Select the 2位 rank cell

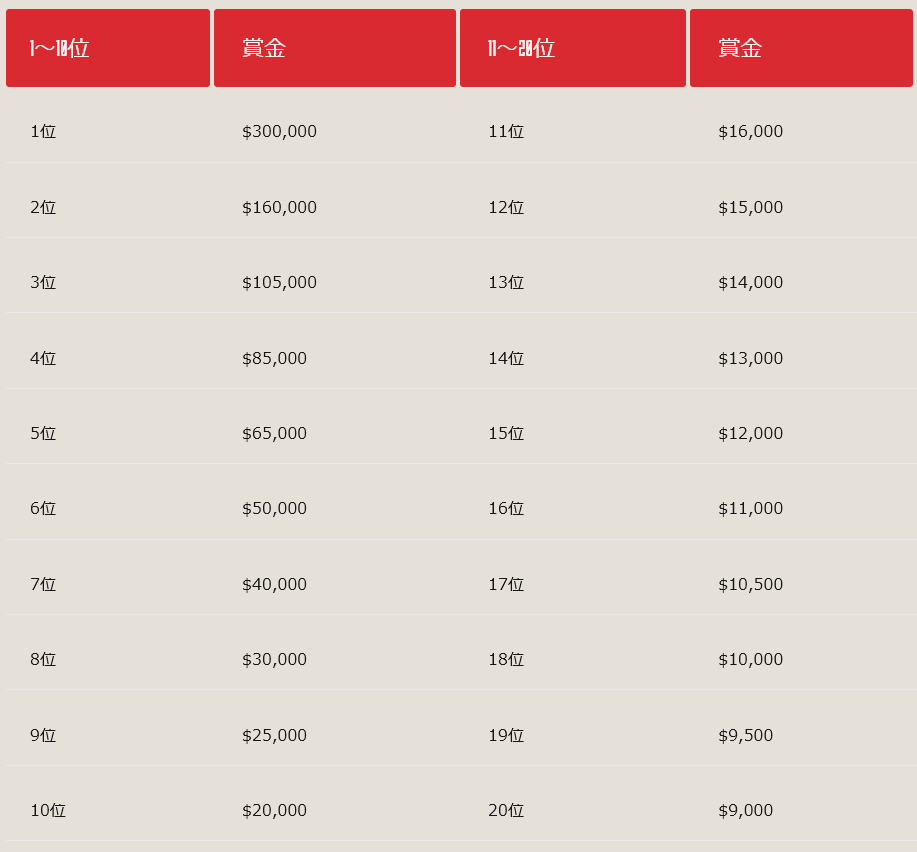[x=43, y=208]
